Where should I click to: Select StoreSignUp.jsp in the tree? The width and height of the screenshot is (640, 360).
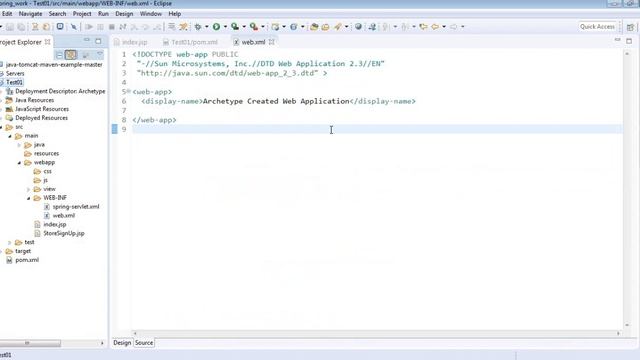pyautogui.click(x=64, y=233)
